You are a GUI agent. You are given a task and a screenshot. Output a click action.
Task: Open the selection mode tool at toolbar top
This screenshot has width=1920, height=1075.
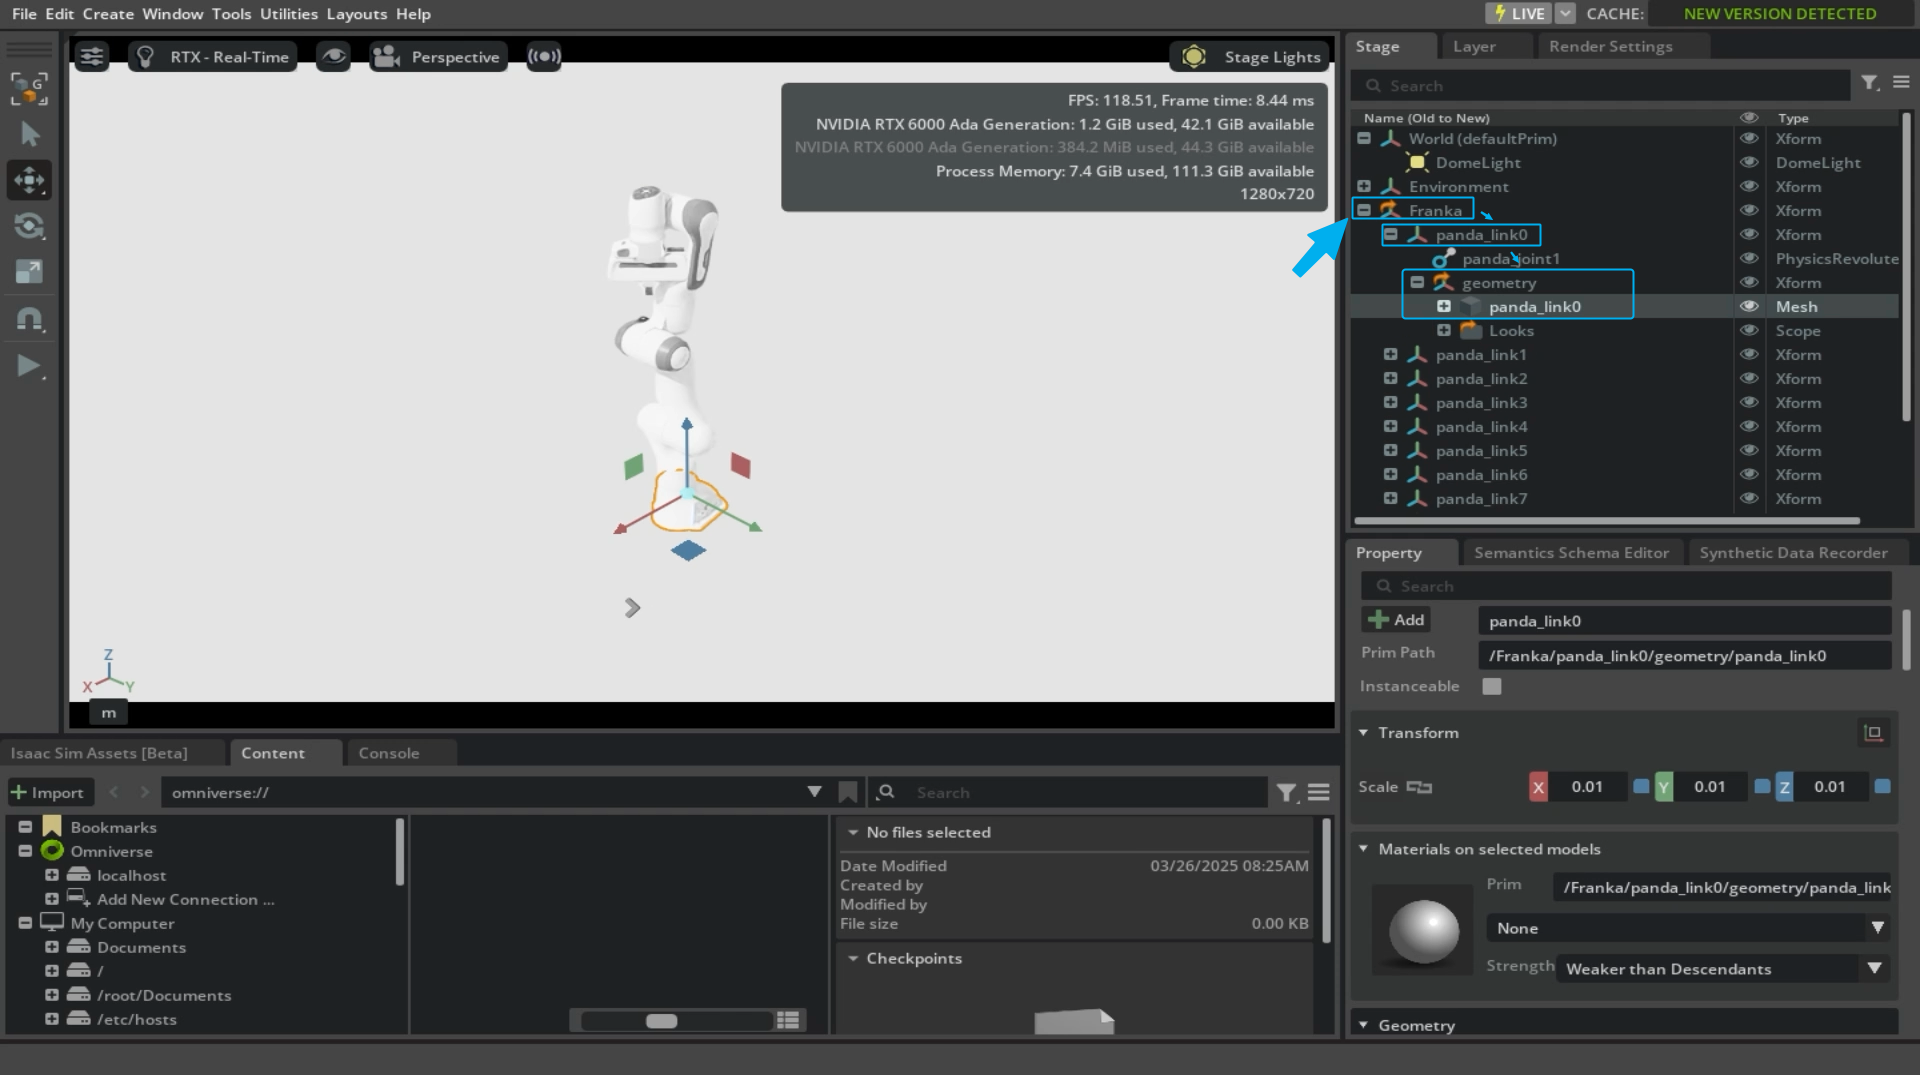click(x=29, y=88)
